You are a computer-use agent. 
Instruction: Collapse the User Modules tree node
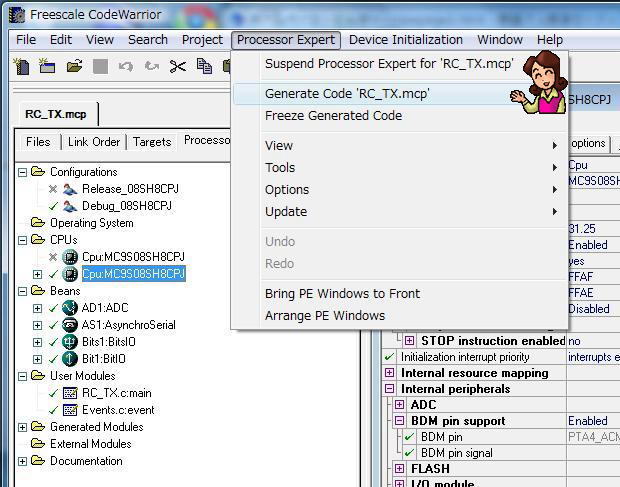[x=23, y=376]
